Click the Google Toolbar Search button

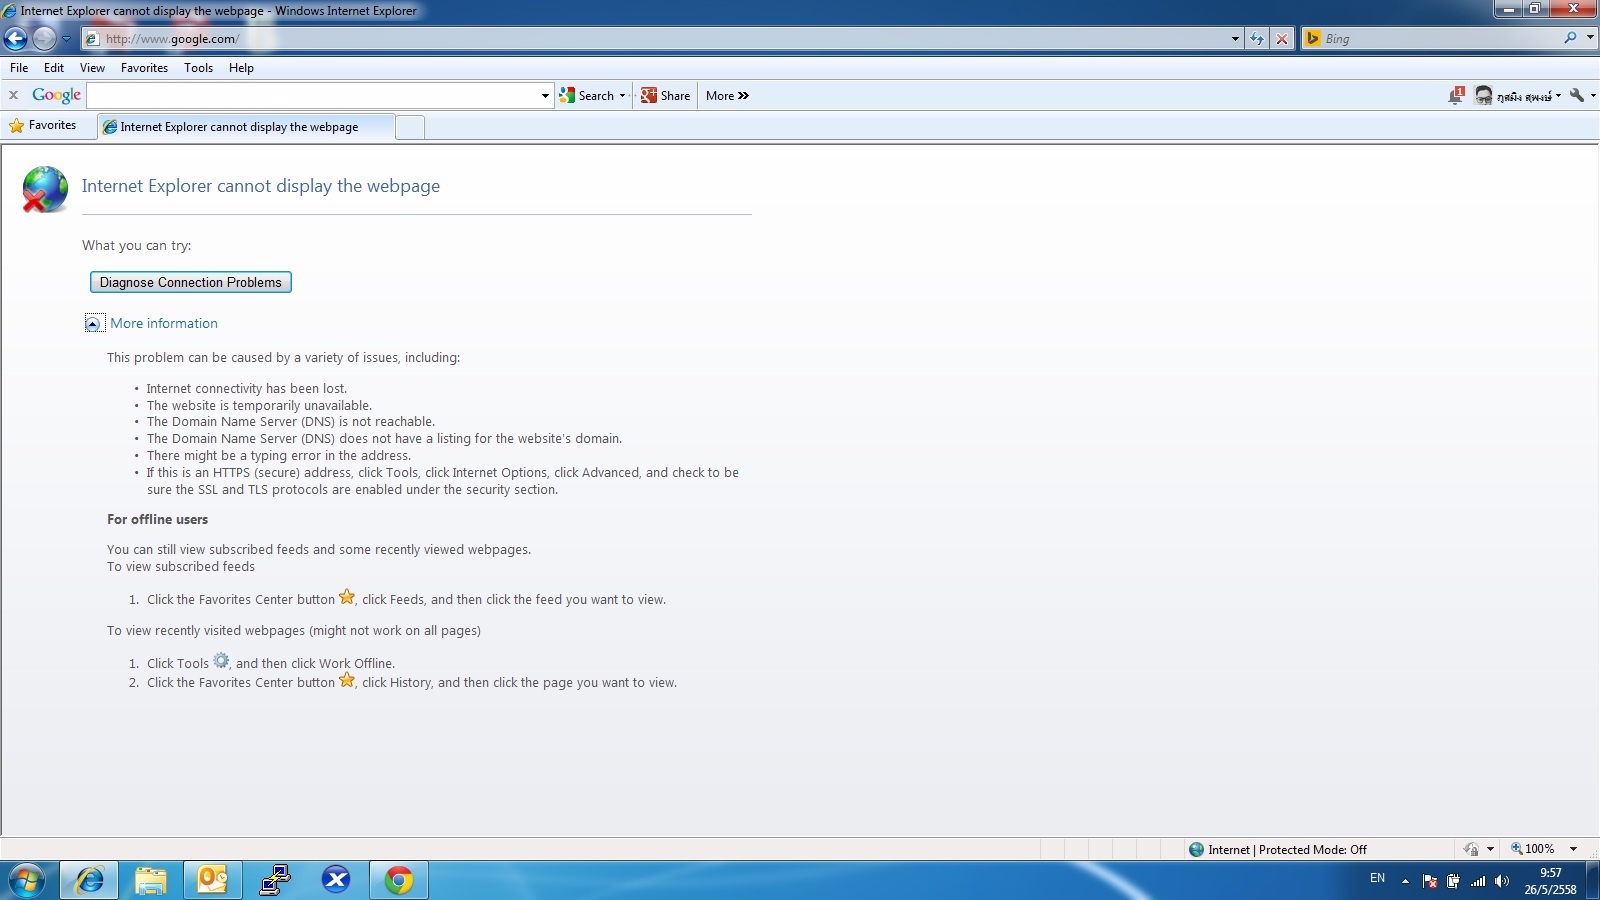click(587, 96)
